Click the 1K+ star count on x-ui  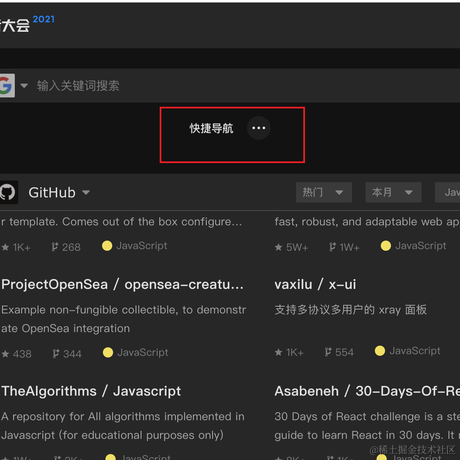click(289, 352)
